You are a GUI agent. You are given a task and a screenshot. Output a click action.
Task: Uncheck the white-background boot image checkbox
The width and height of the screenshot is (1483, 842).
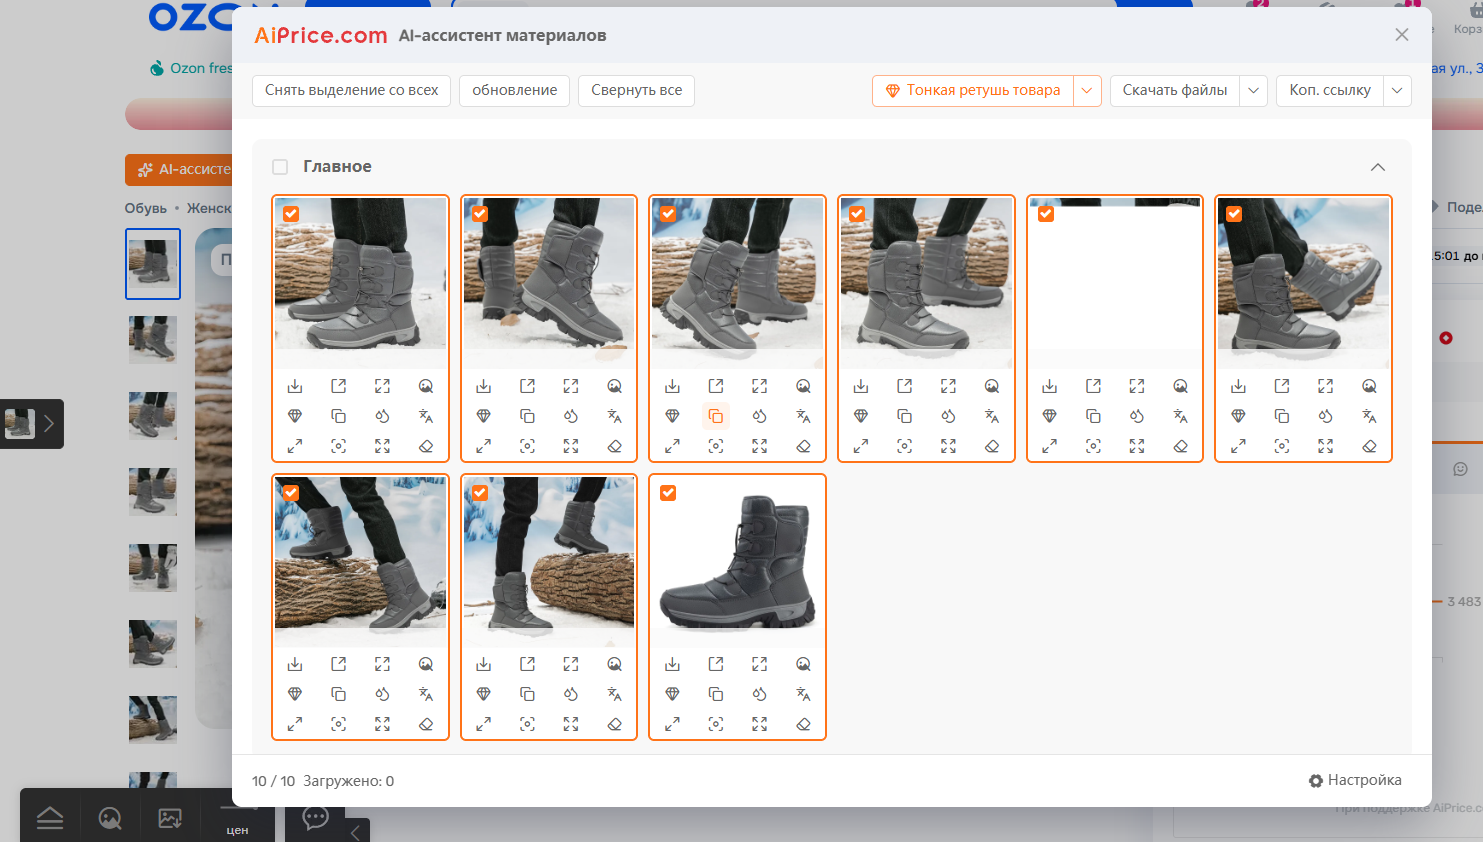pyautogui.click(x=668, y=493)
